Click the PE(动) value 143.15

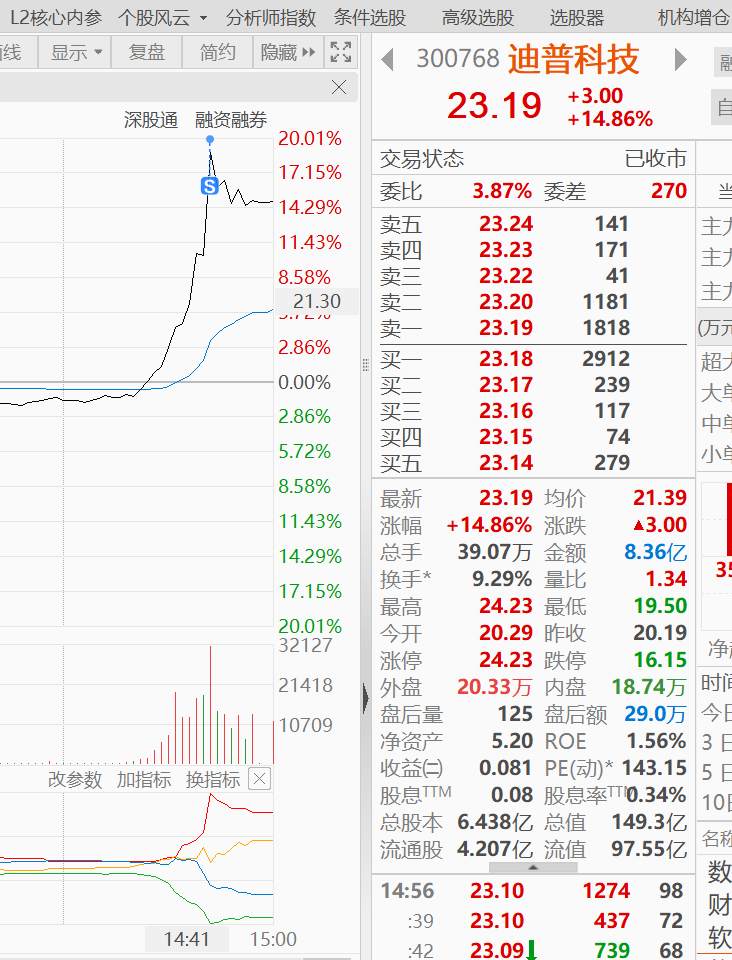click(654, 767)
